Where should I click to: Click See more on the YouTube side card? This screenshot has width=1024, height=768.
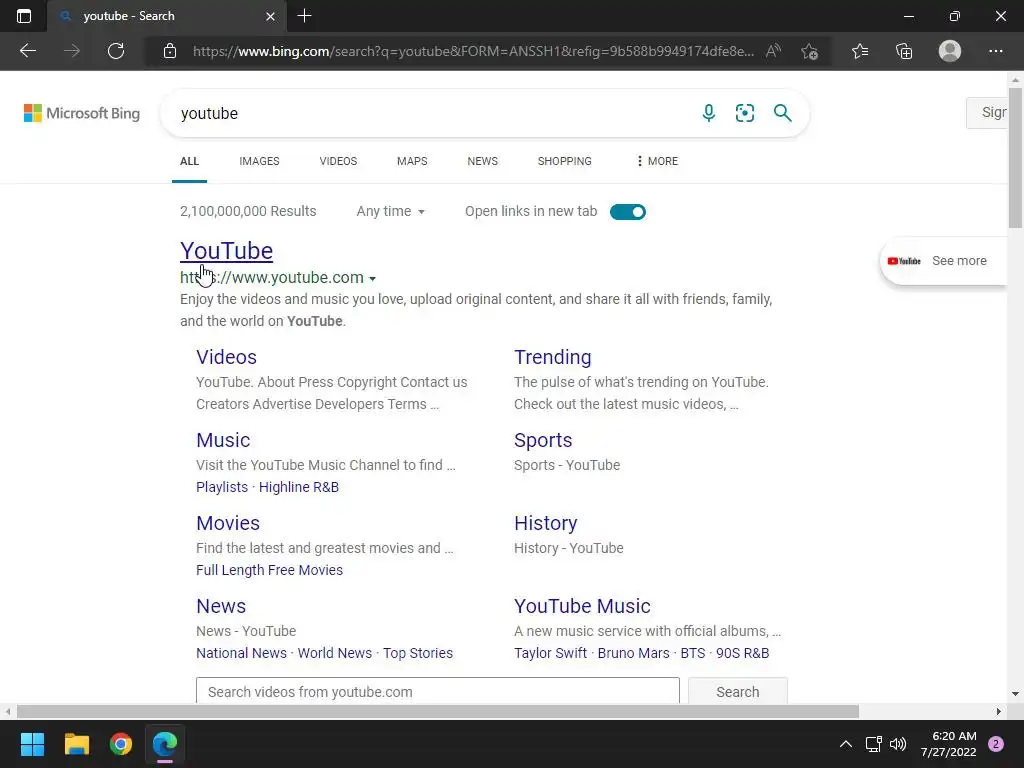coord(959,261)
